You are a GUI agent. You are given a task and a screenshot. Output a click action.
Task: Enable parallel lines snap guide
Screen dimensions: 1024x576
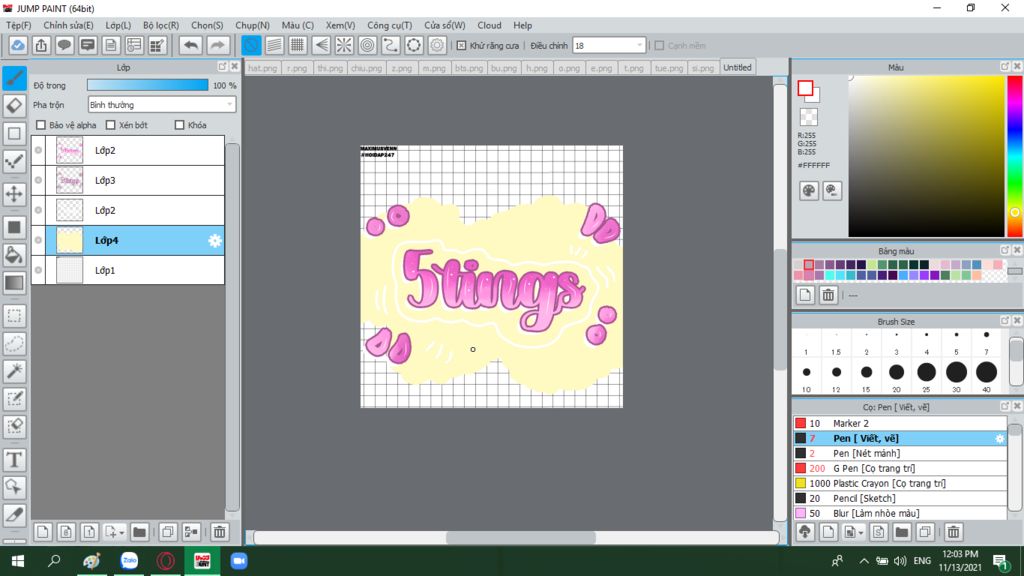(274, 45)
